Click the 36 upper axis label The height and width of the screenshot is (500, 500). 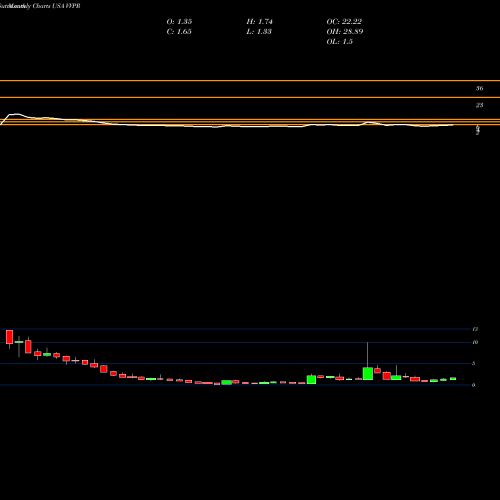(479, 89)
